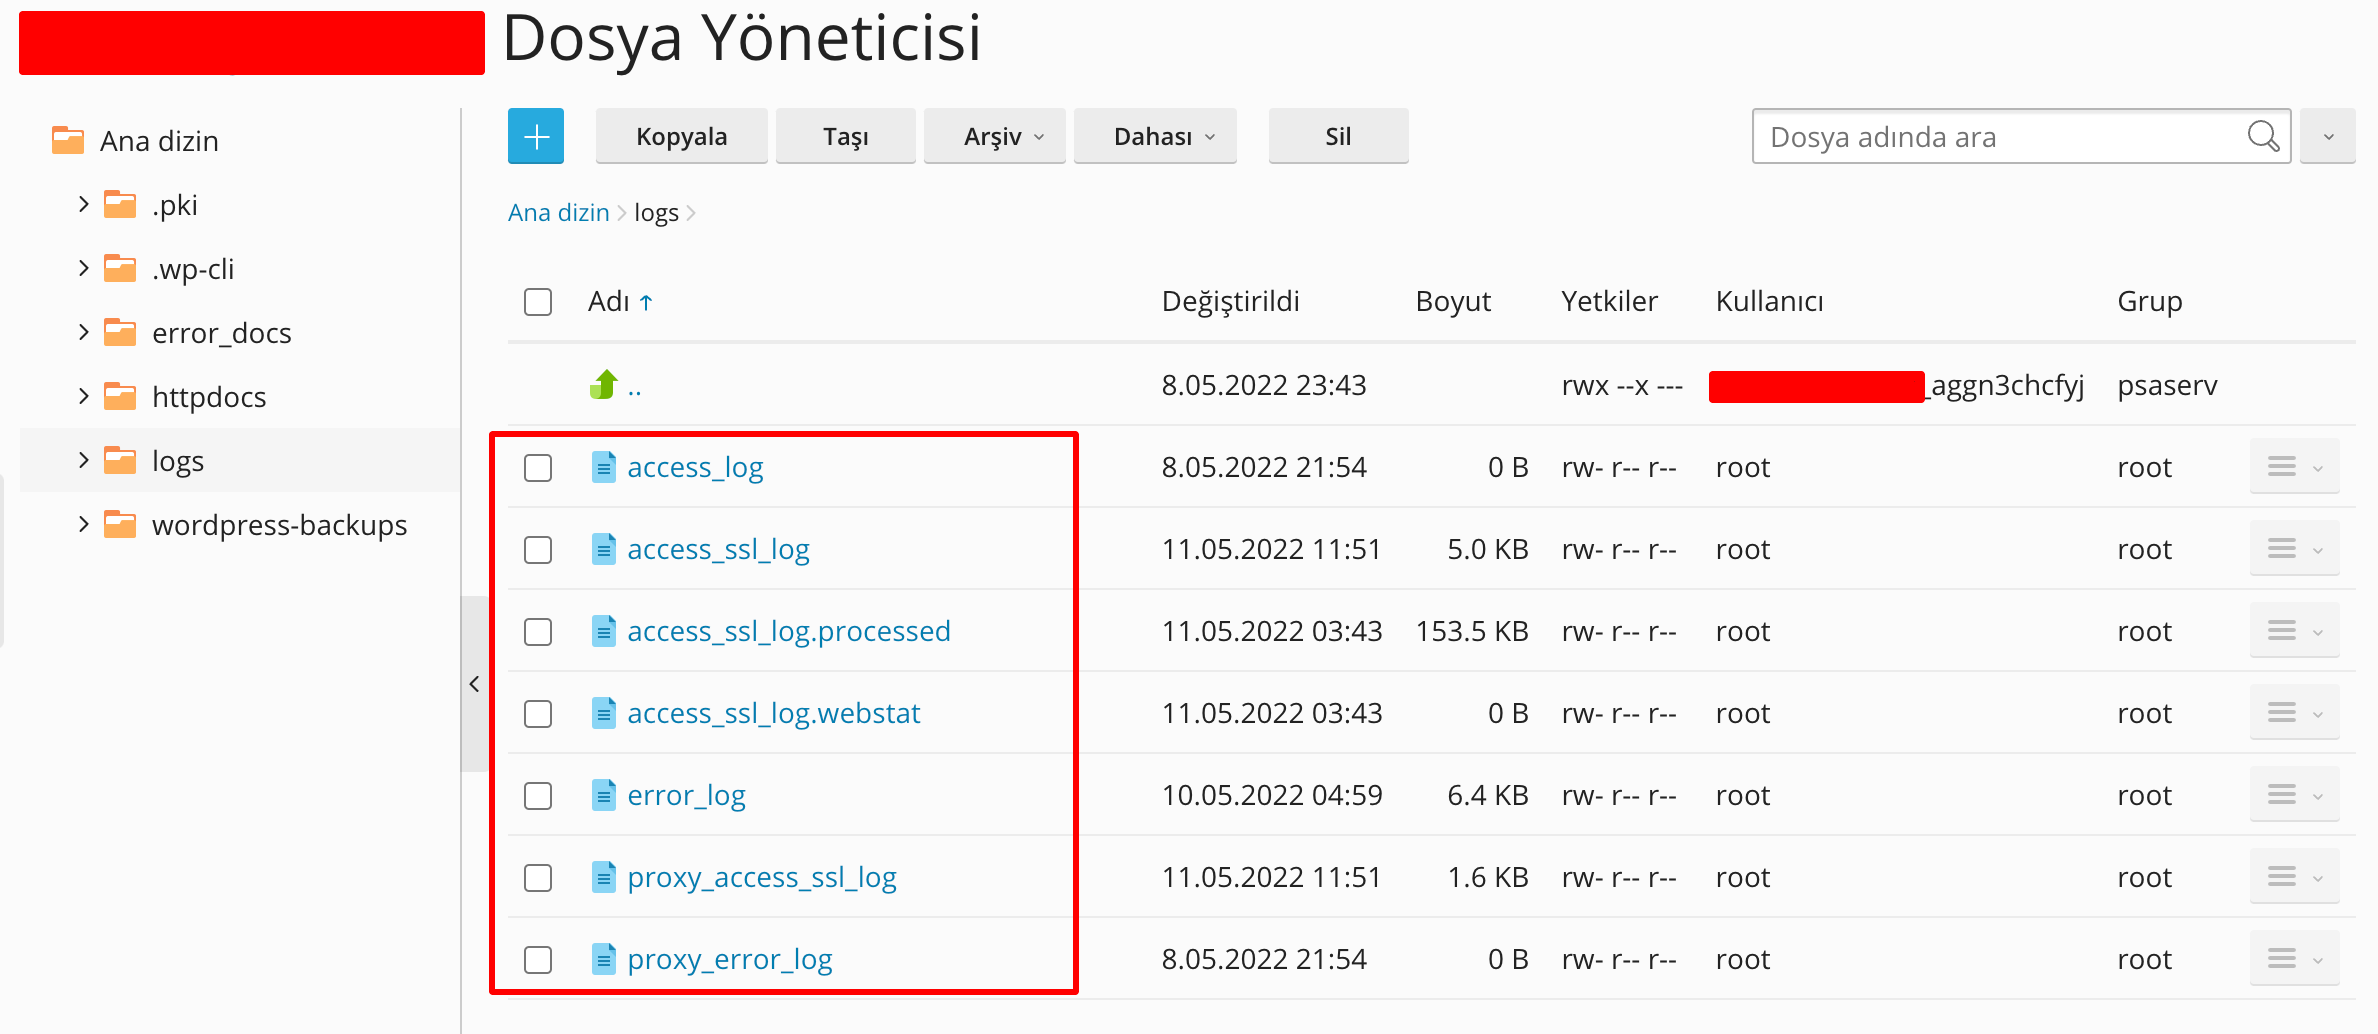Click the wordpress-backups folder icon
2378x1034 pixels.
click(120, 524)
